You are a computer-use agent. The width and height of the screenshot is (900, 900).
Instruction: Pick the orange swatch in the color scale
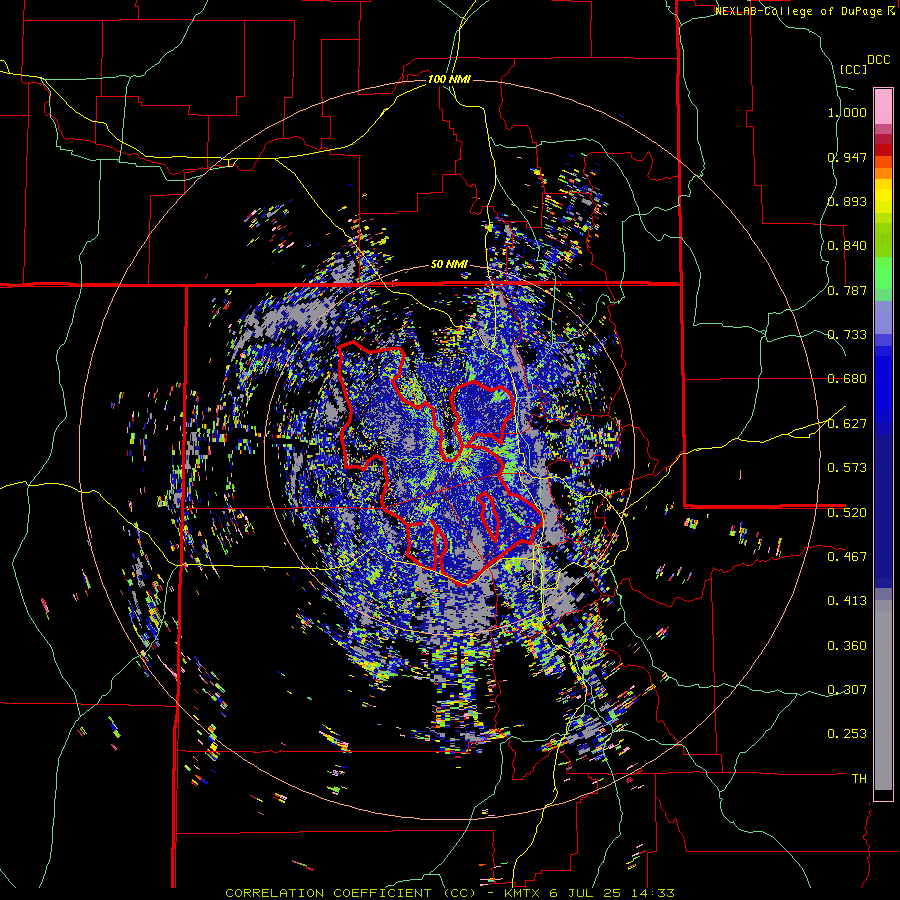click(x=883, y=173)
